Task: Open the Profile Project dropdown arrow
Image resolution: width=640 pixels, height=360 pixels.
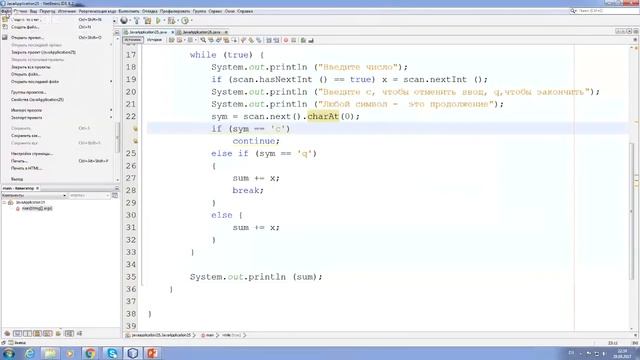Action: click(192, 20)
